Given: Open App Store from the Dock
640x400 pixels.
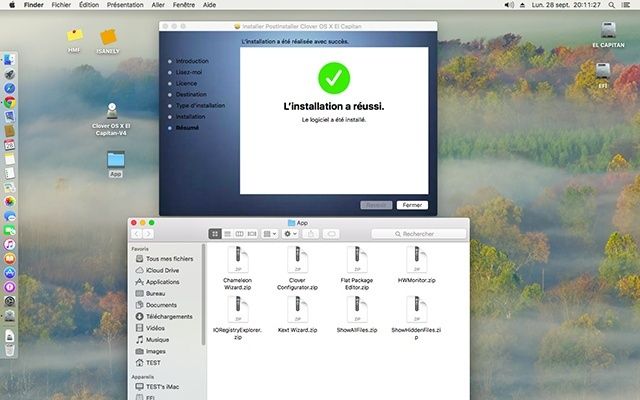Looking at the screenshot, I should tap(9, 273).
